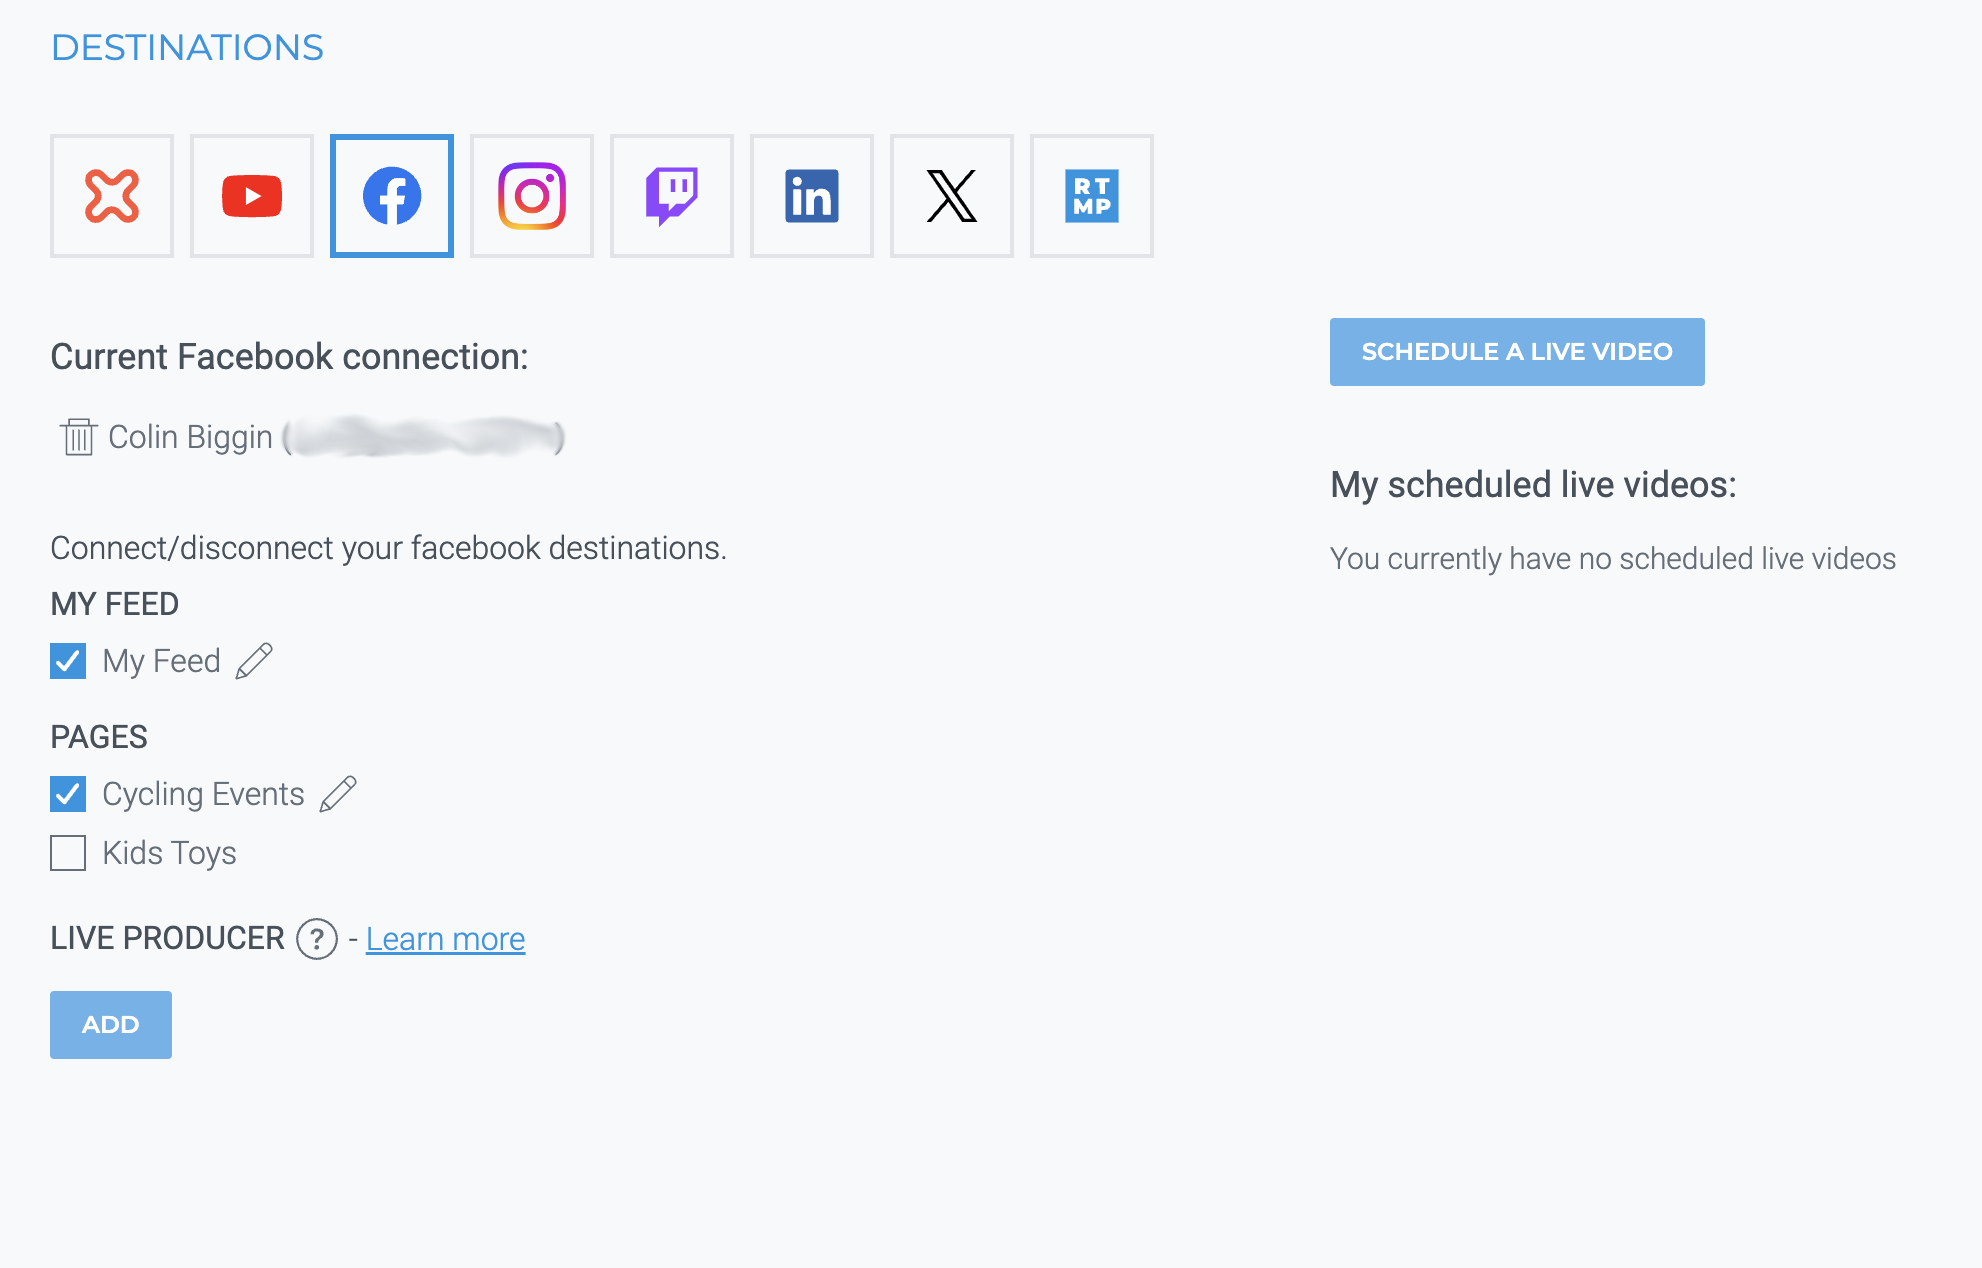This screenshot has height=1268, width=1982.
Task: Click the 'Current Facebook connection:' heading
Action: (x=289, y=357)
